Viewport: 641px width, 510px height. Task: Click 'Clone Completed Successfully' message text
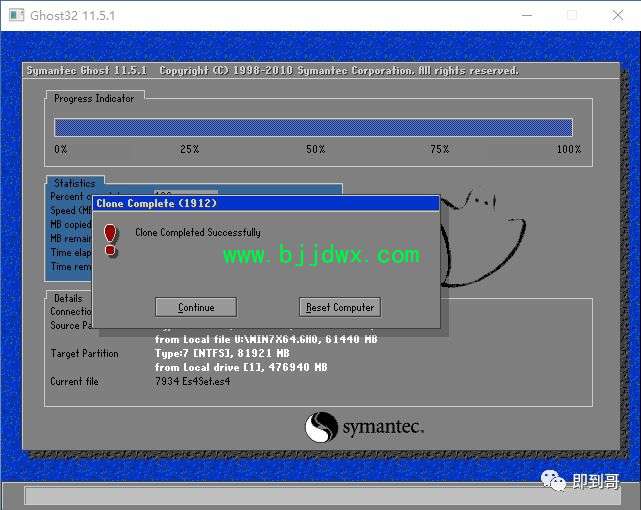pyautogui.click(x=198, y=232)
